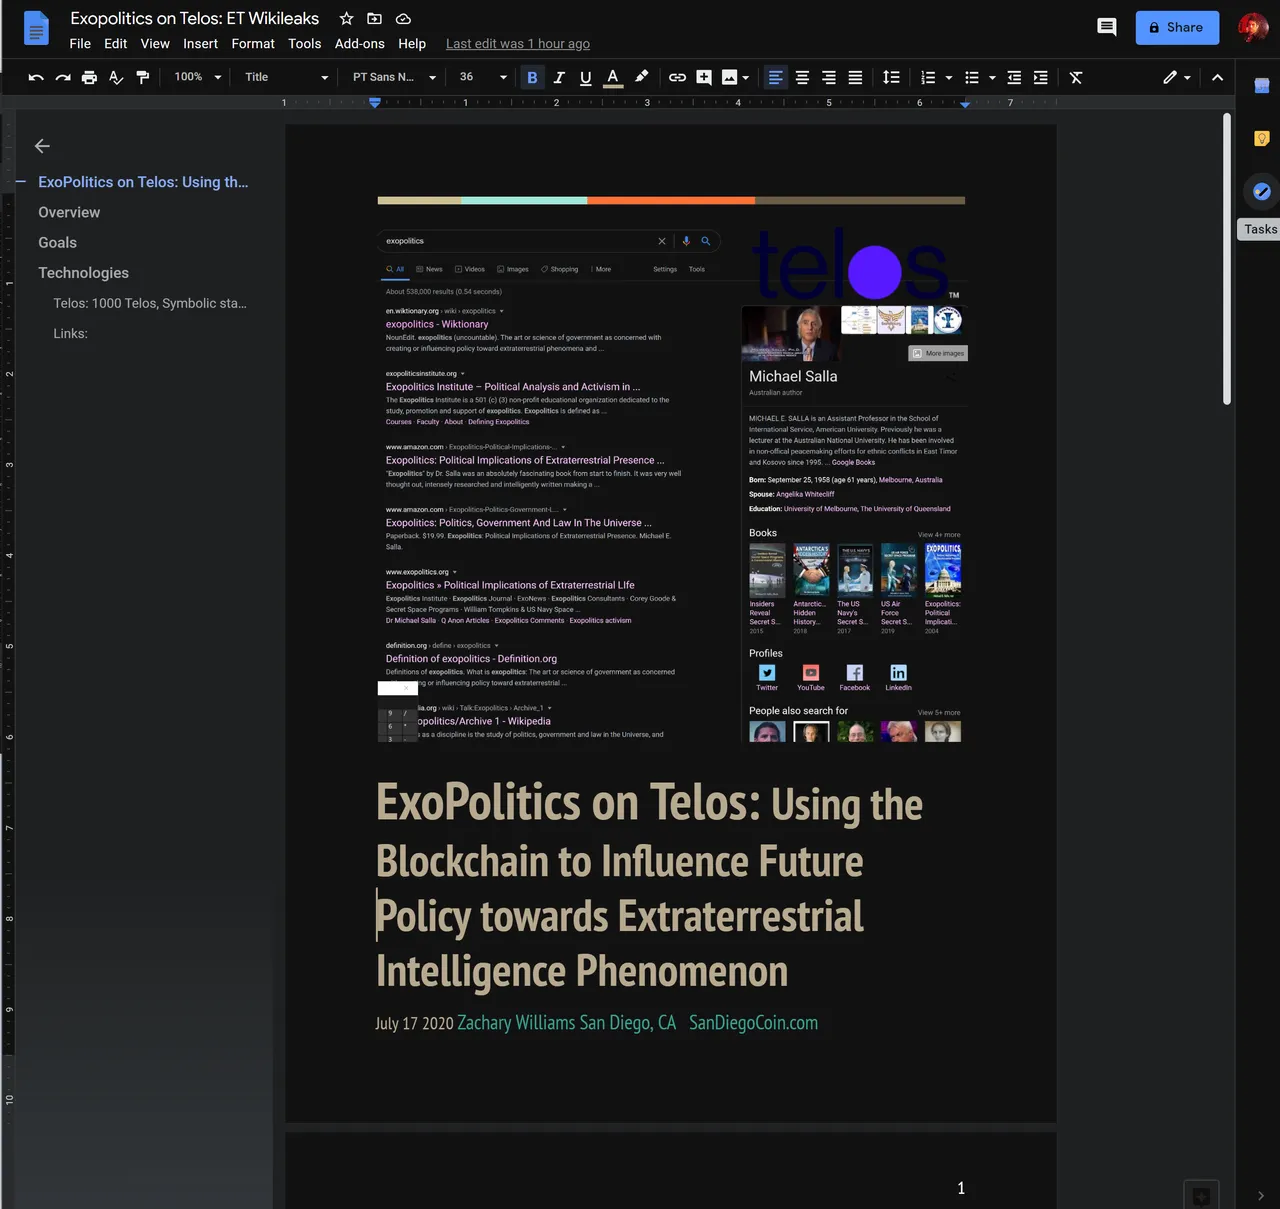This screenshot has width=1280, height=1209.
Task: Click the Undo arrow icon
Action: (x=36, y=77)
